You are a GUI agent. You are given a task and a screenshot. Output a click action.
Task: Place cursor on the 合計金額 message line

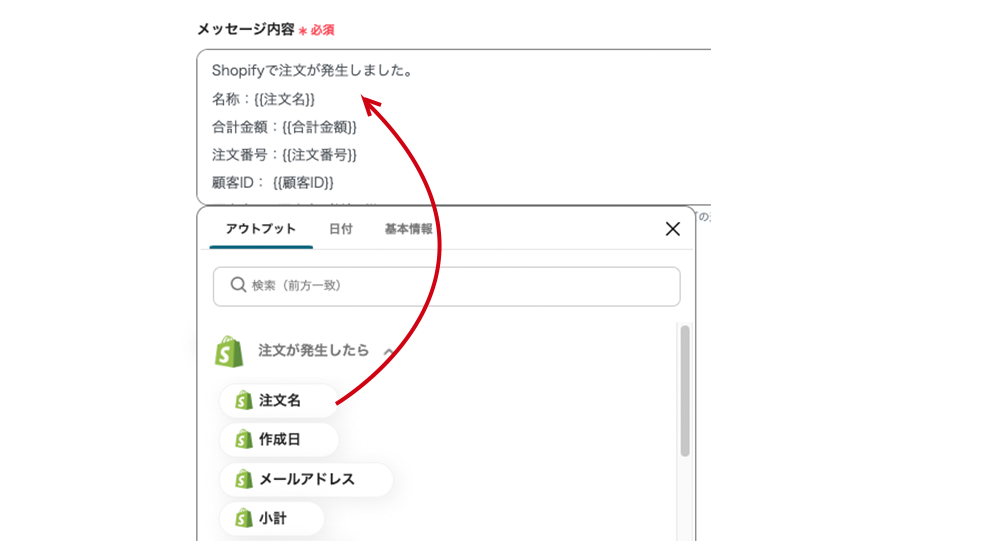pos(284,127)
